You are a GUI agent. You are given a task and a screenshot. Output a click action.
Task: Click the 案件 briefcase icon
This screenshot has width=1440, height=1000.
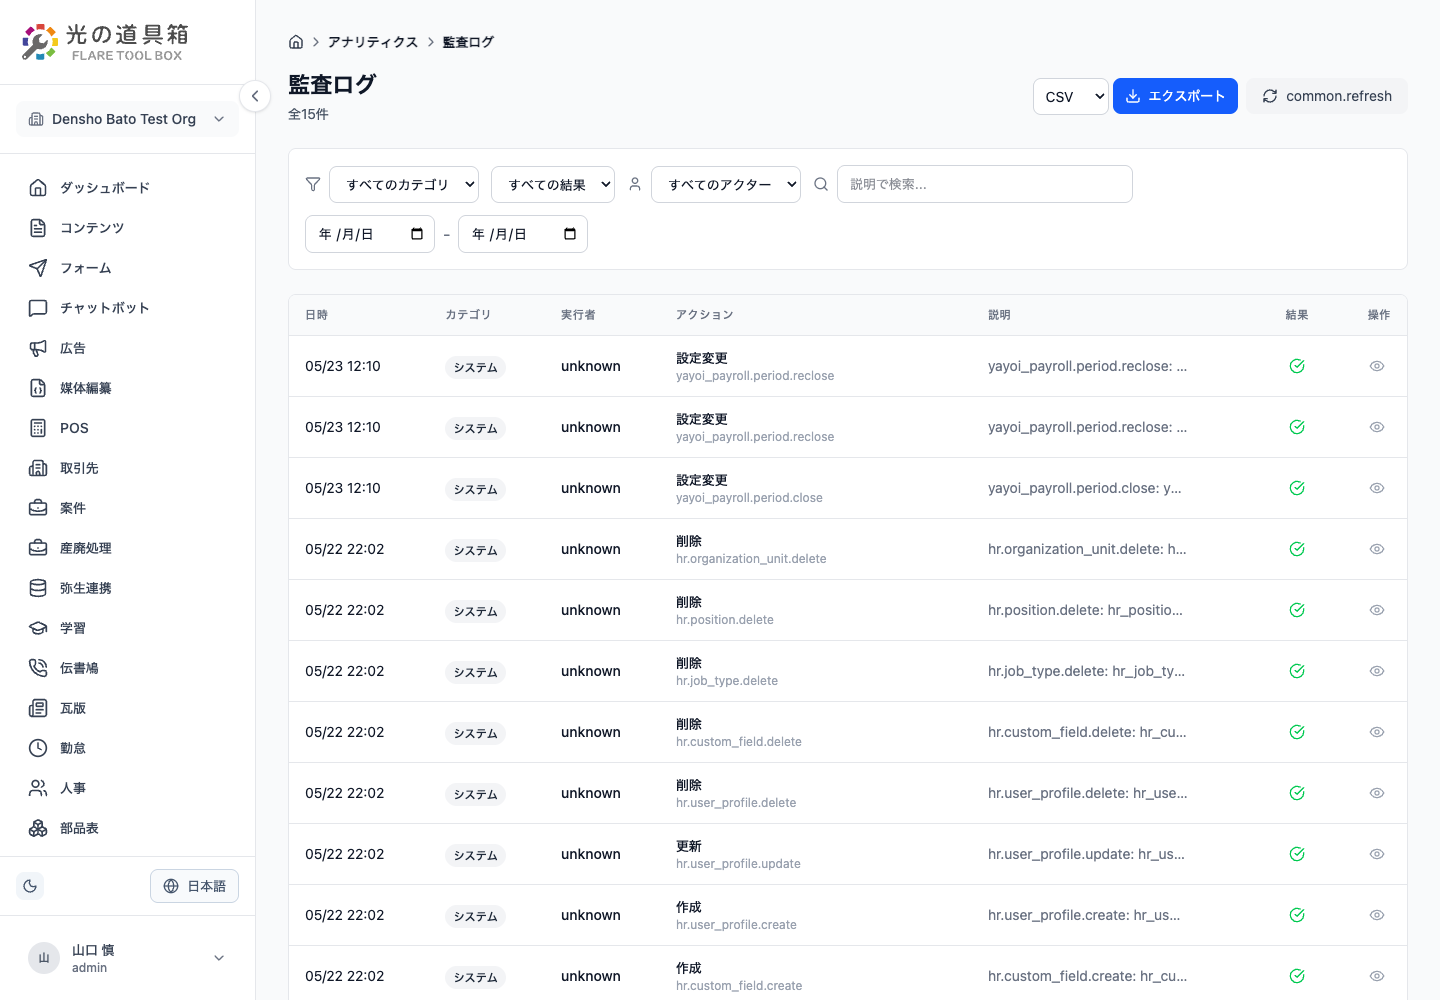point(38,508)
